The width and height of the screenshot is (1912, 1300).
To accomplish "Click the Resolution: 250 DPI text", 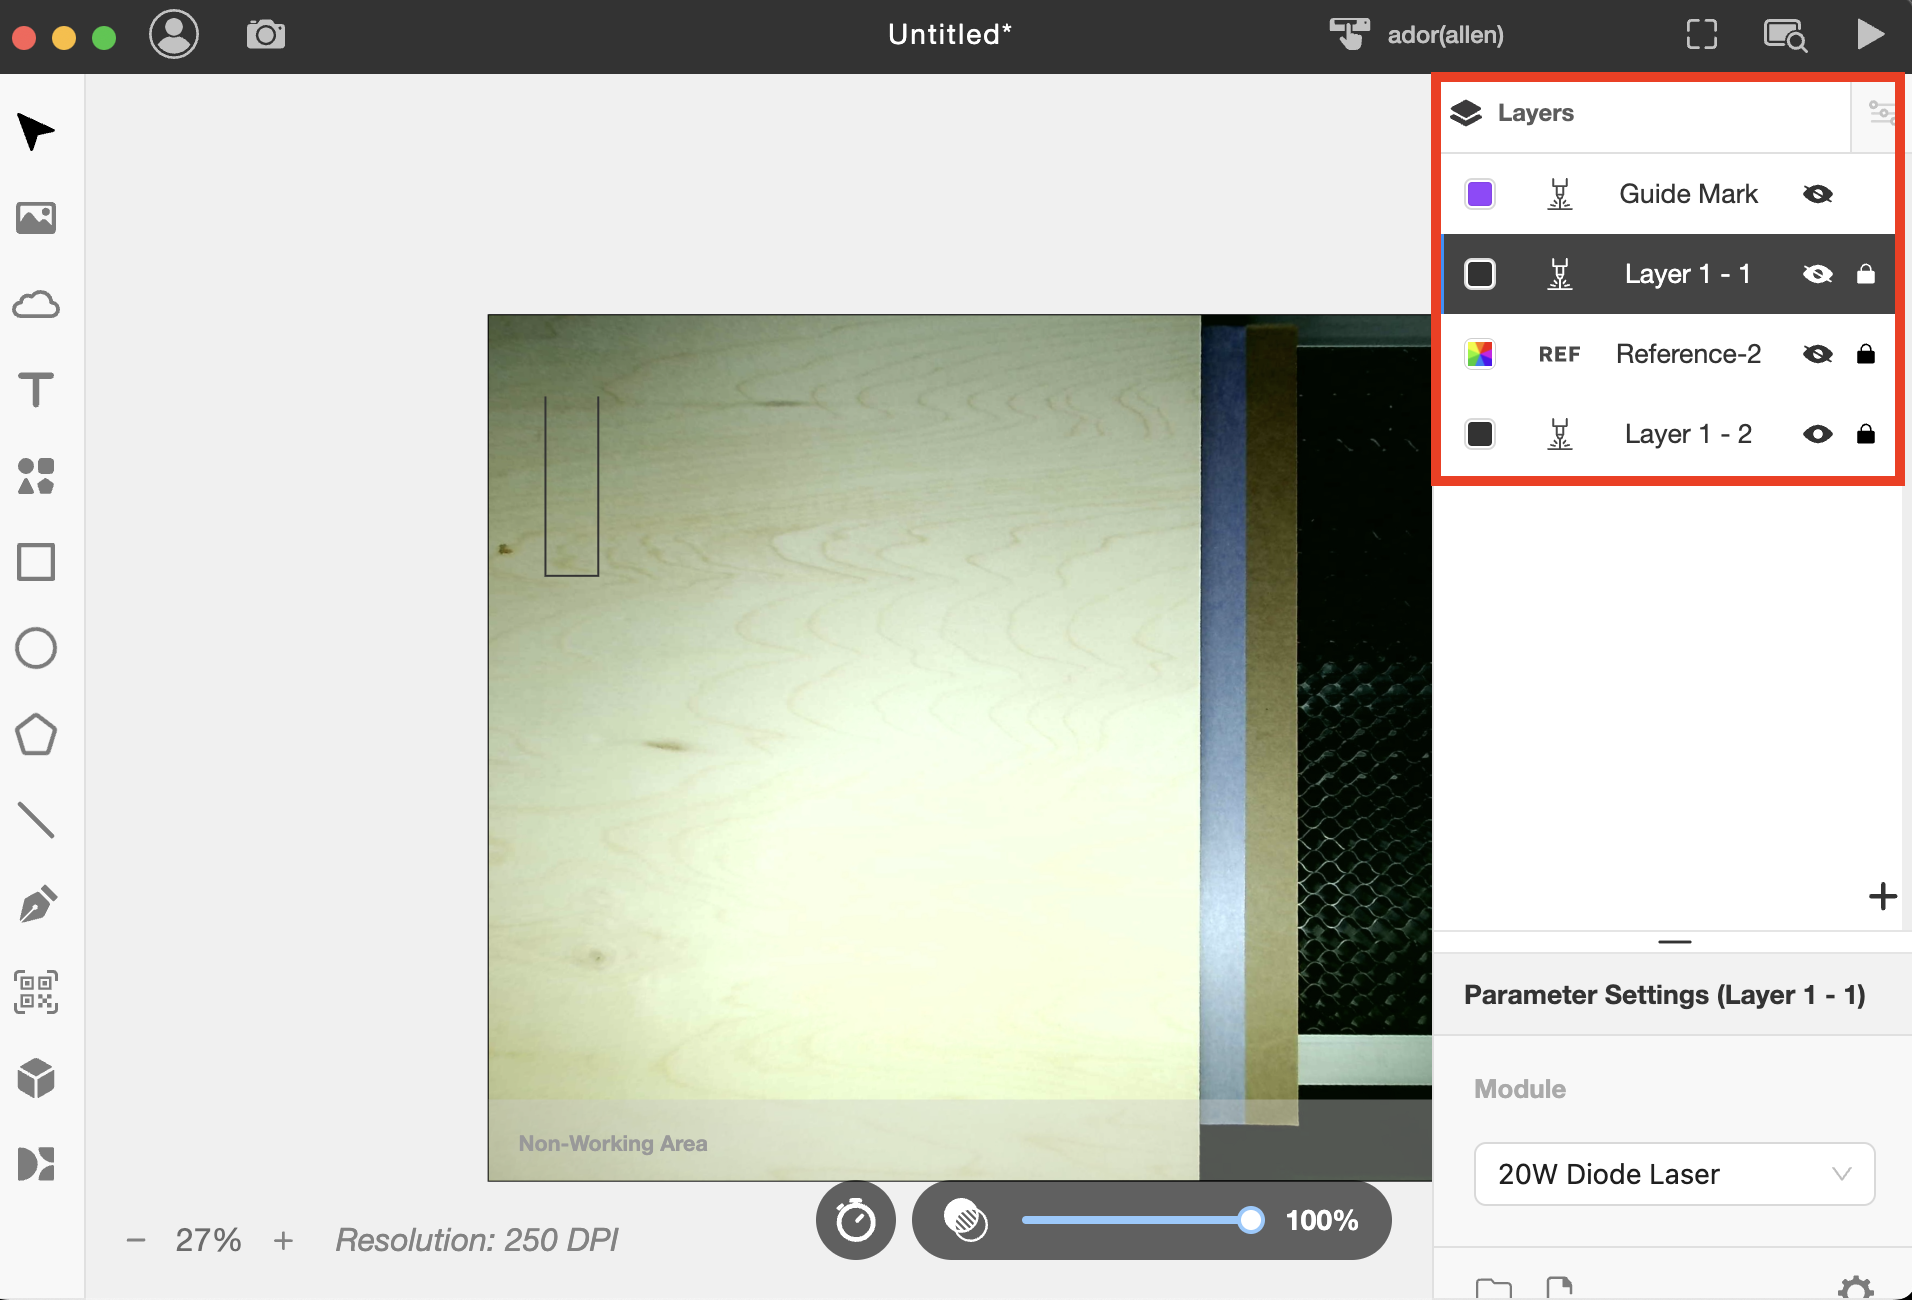I will coord(477,1240).
